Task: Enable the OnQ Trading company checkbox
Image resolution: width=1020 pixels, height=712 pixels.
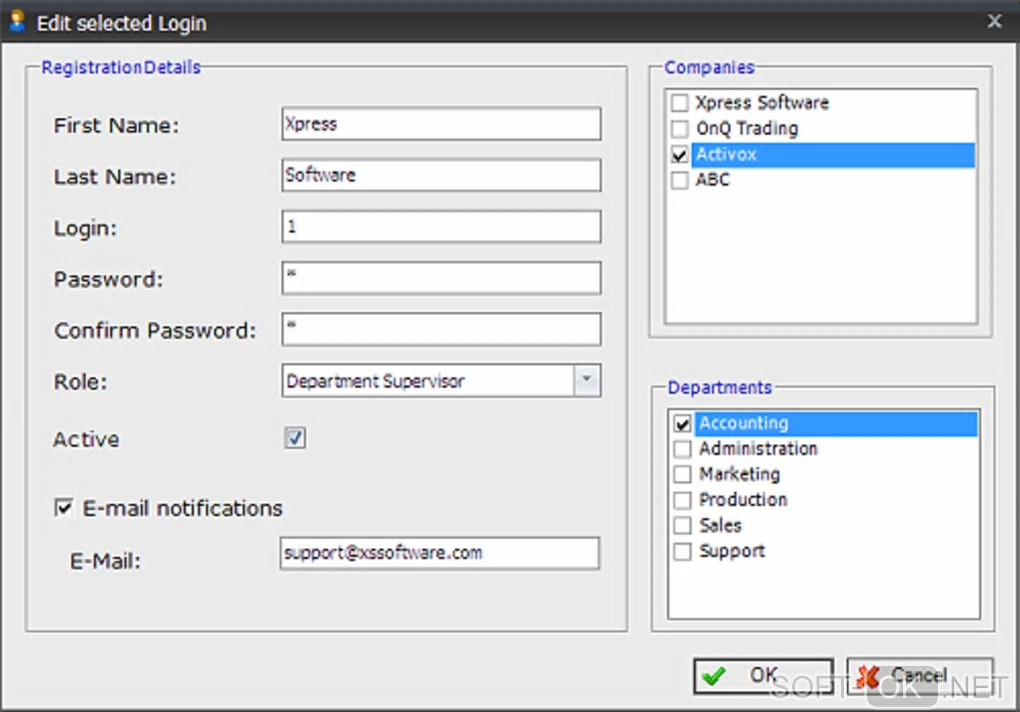Action: [x=680, y=129]
